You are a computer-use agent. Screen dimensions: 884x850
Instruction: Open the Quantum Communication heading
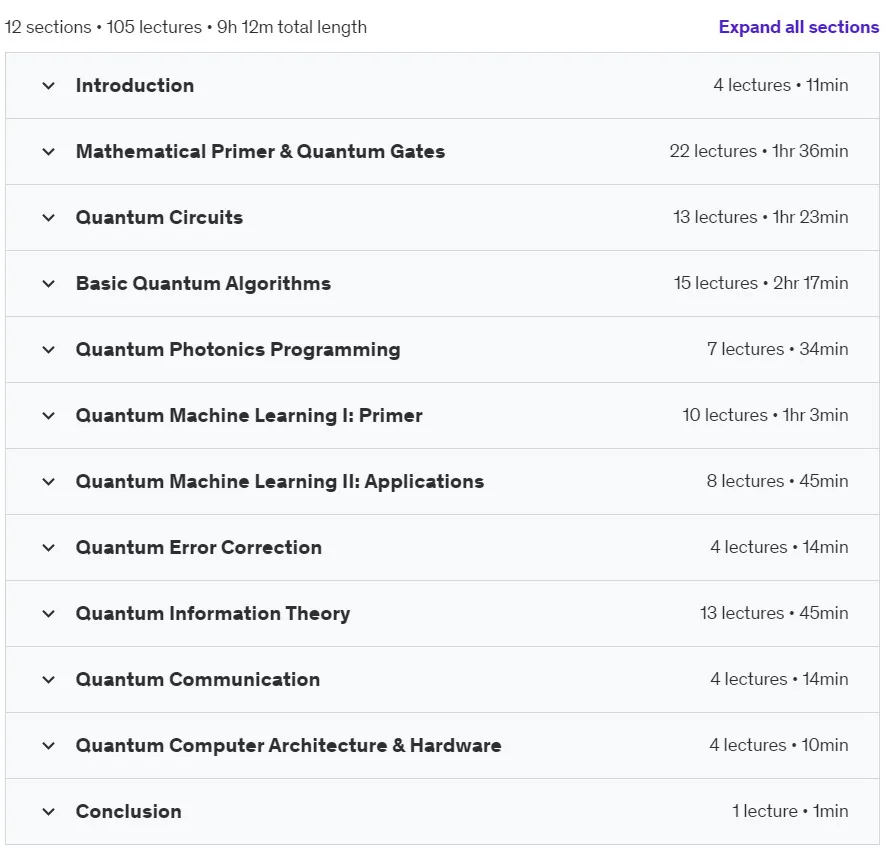tap(198, 679)
